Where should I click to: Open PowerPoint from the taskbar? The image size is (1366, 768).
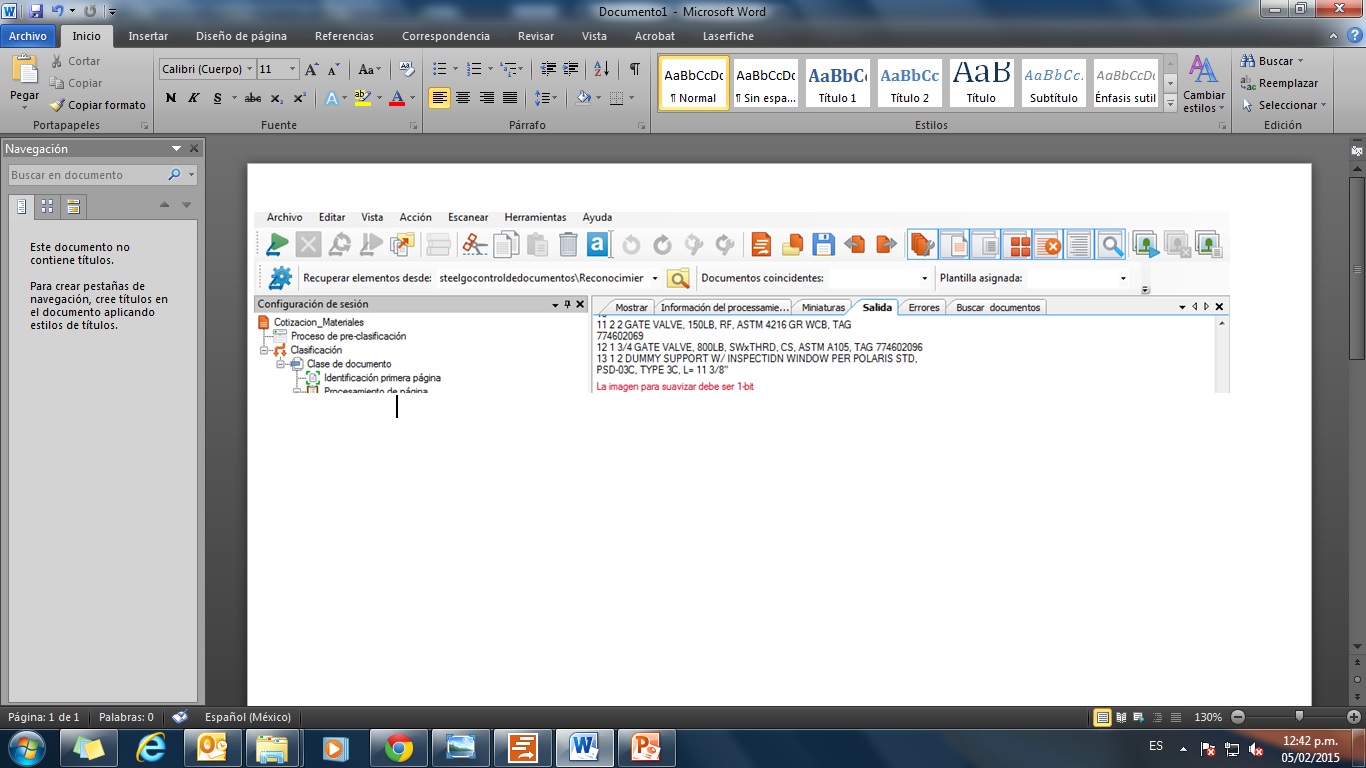(647, 748)
